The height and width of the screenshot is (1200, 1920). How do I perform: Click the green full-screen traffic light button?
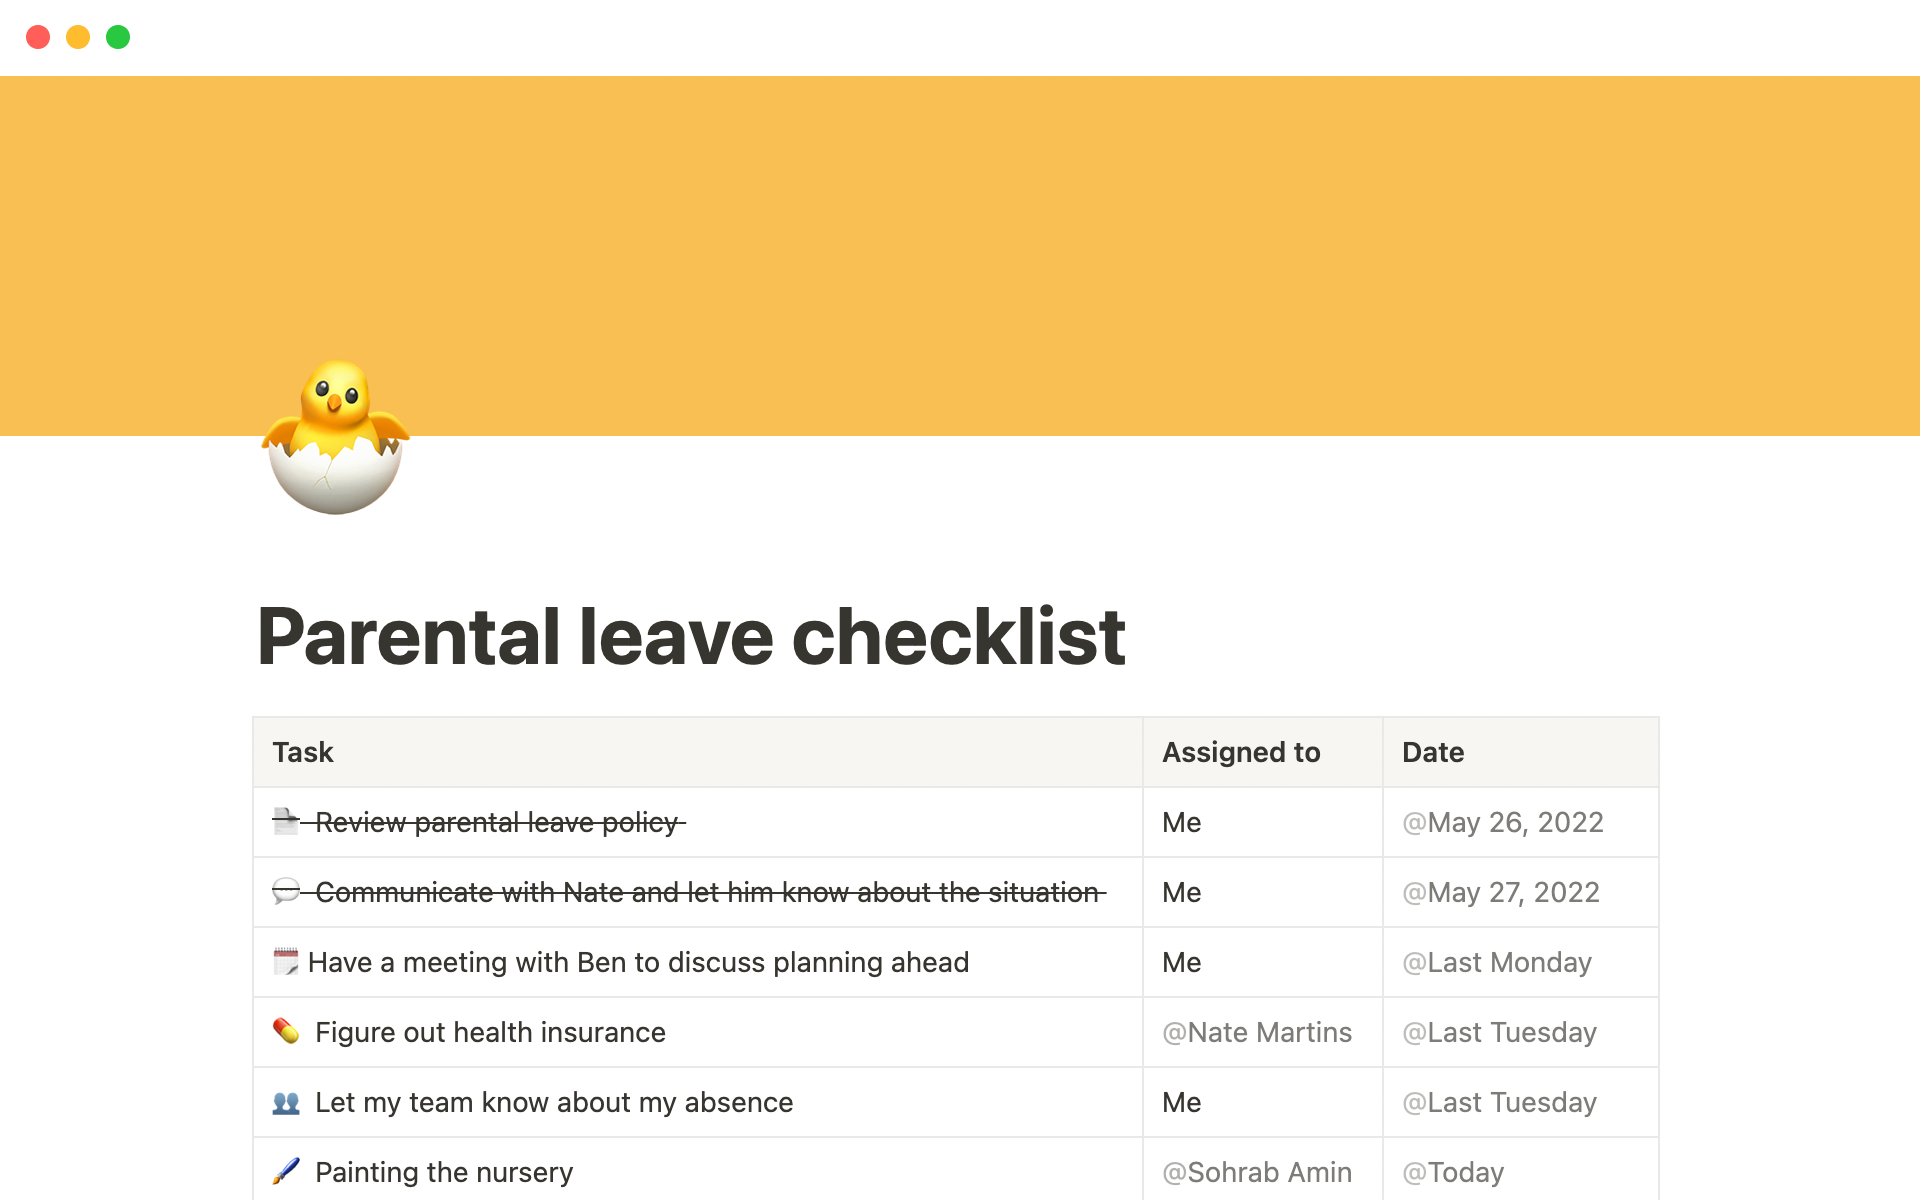(x=118, y=37)
